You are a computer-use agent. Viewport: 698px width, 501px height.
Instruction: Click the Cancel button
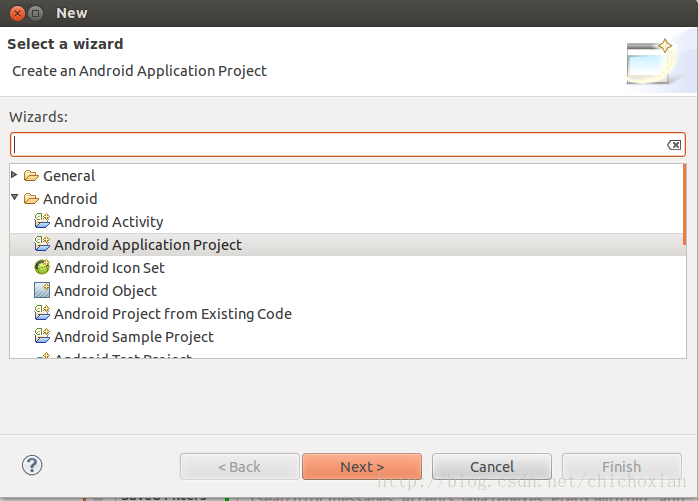[x=492, y=467]
